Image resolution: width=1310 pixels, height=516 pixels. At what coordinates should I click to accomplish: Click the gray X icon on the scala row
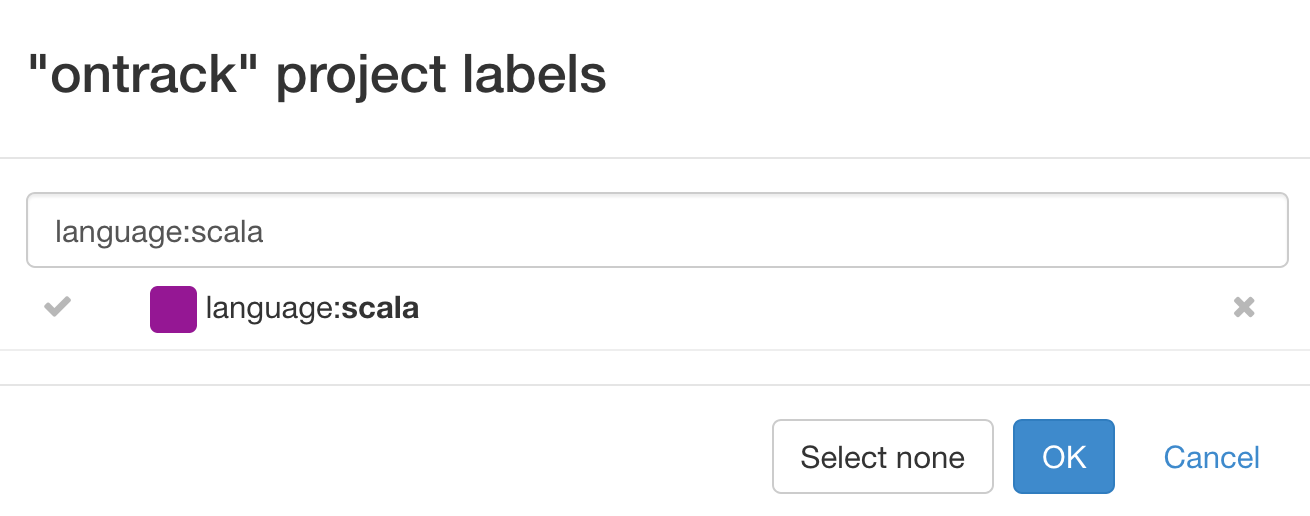pyautogui.click(x=1243, y=307)
